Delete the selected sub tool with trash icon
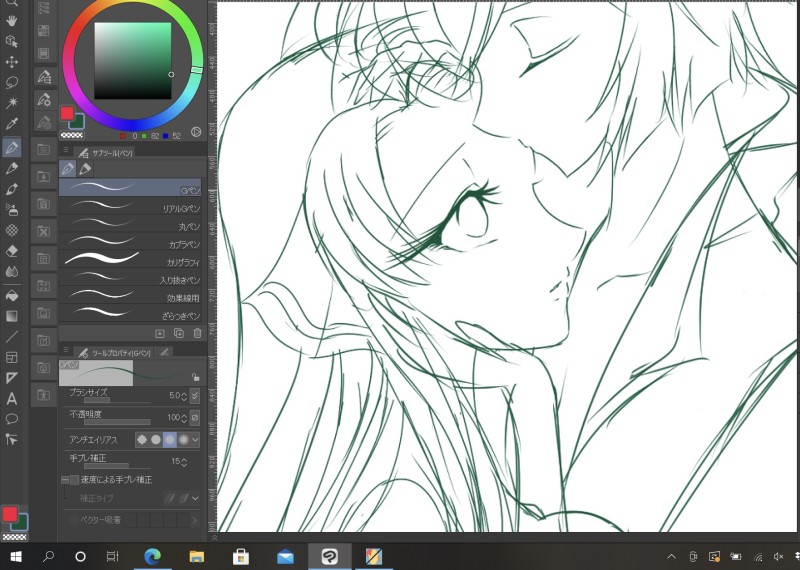 pyautogui.click(x=197, y=333)
